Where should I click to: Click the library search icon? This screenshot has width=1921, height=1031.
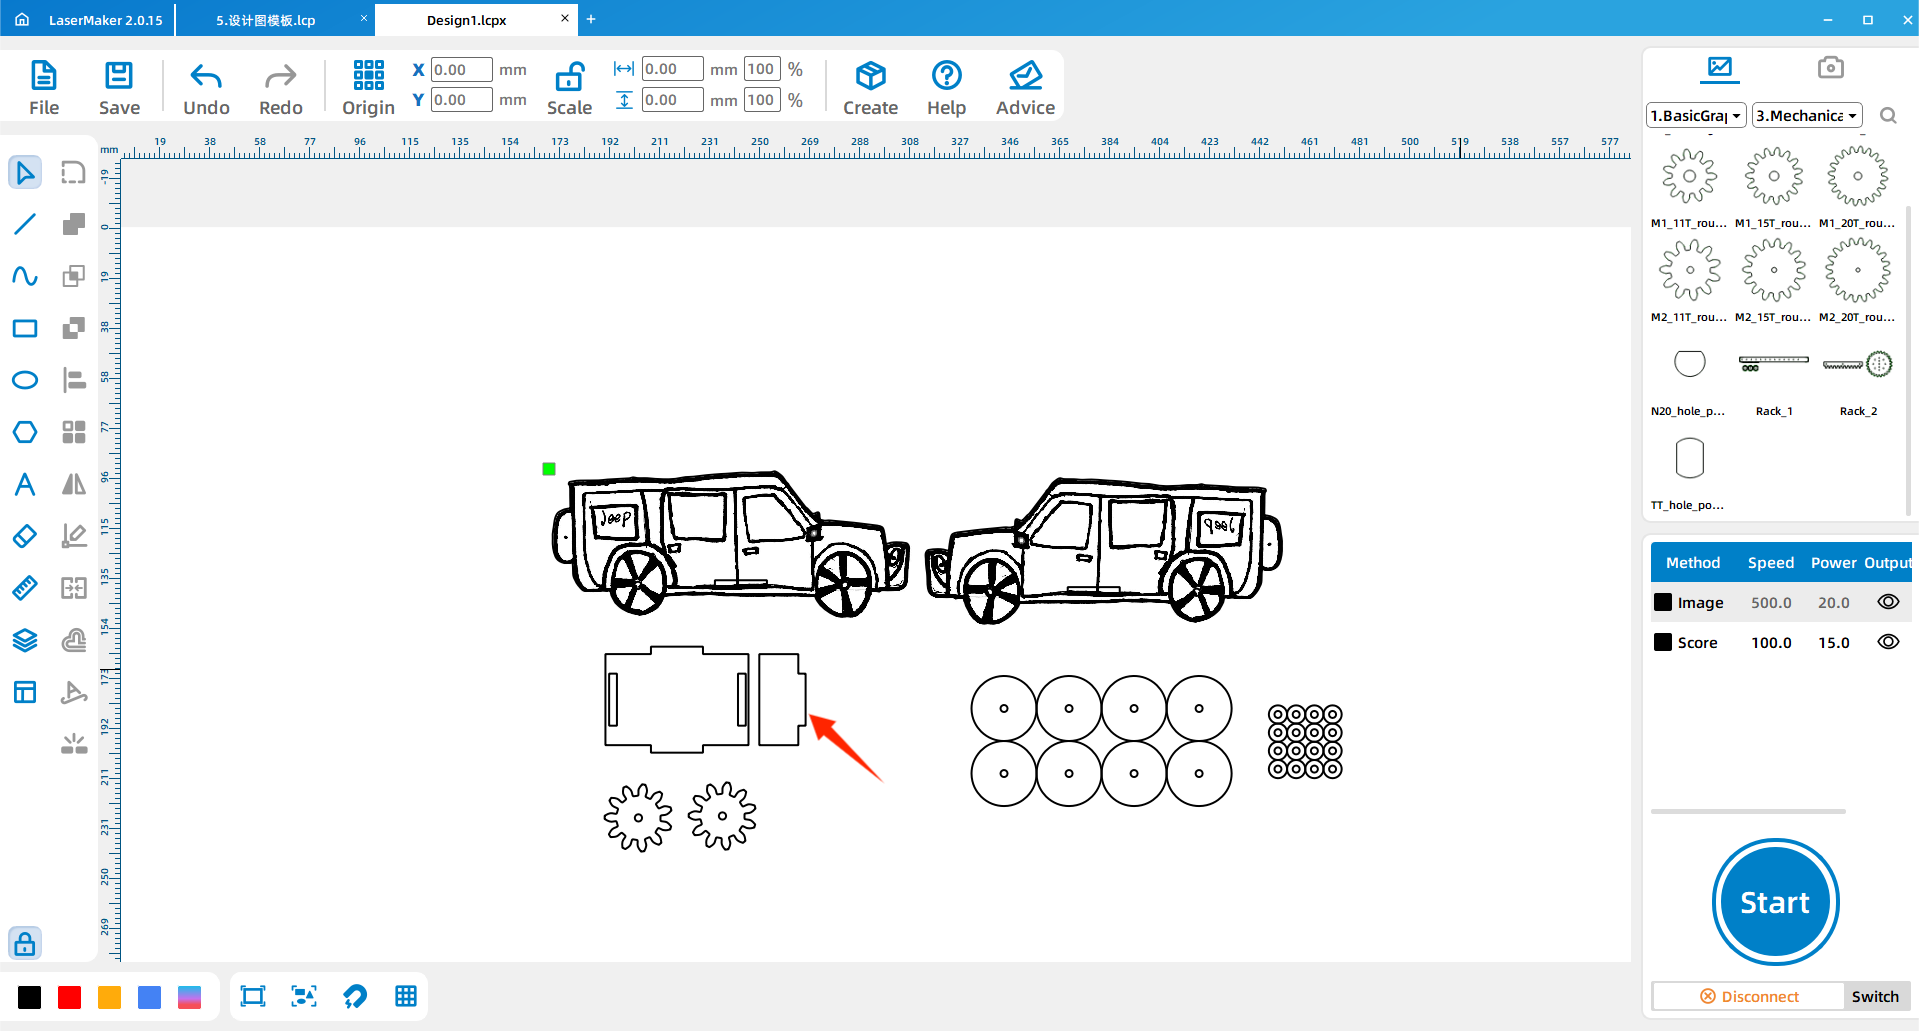(x=1888, y=116)
